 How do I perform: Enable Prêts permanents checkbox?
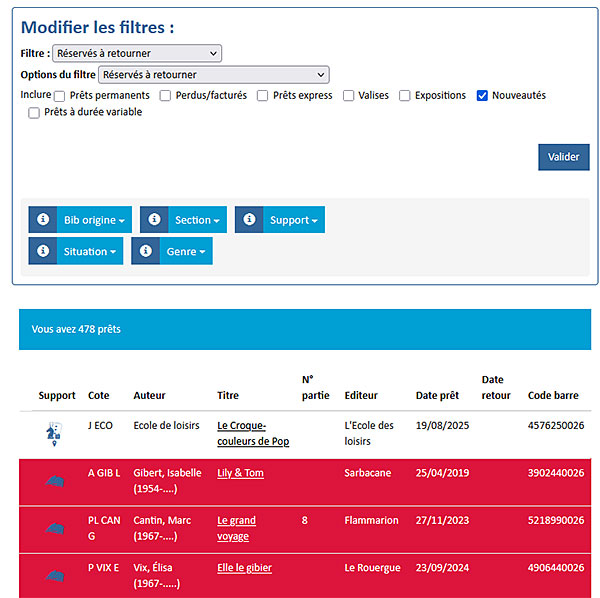(x=60, y=96)
